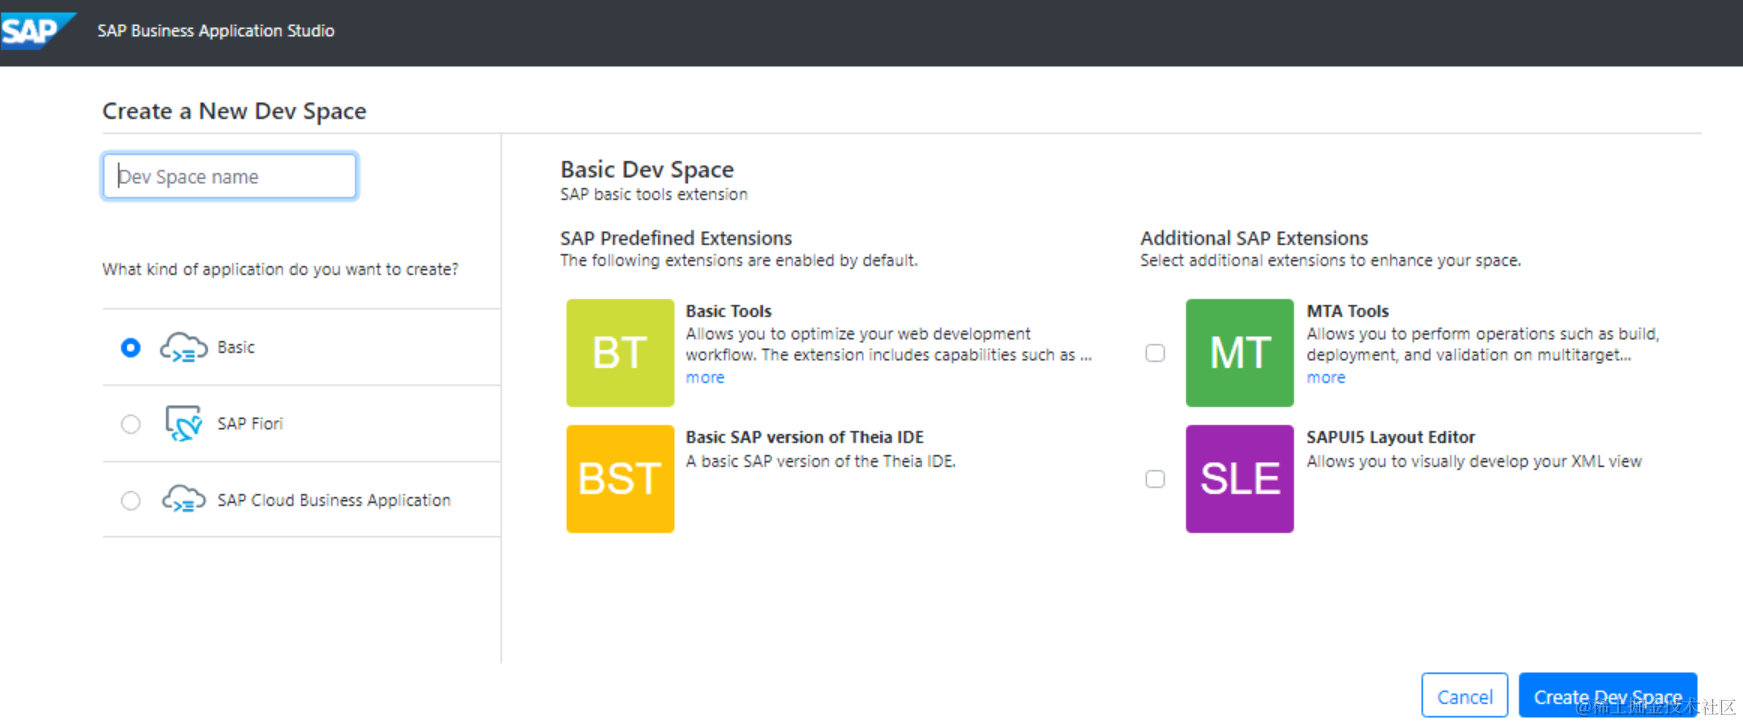Click the 'SAP Fiori' application type label
Image resolution: width=1743 pixels, height=724 pixels.
pyautogui.click(x=250, y=424)
